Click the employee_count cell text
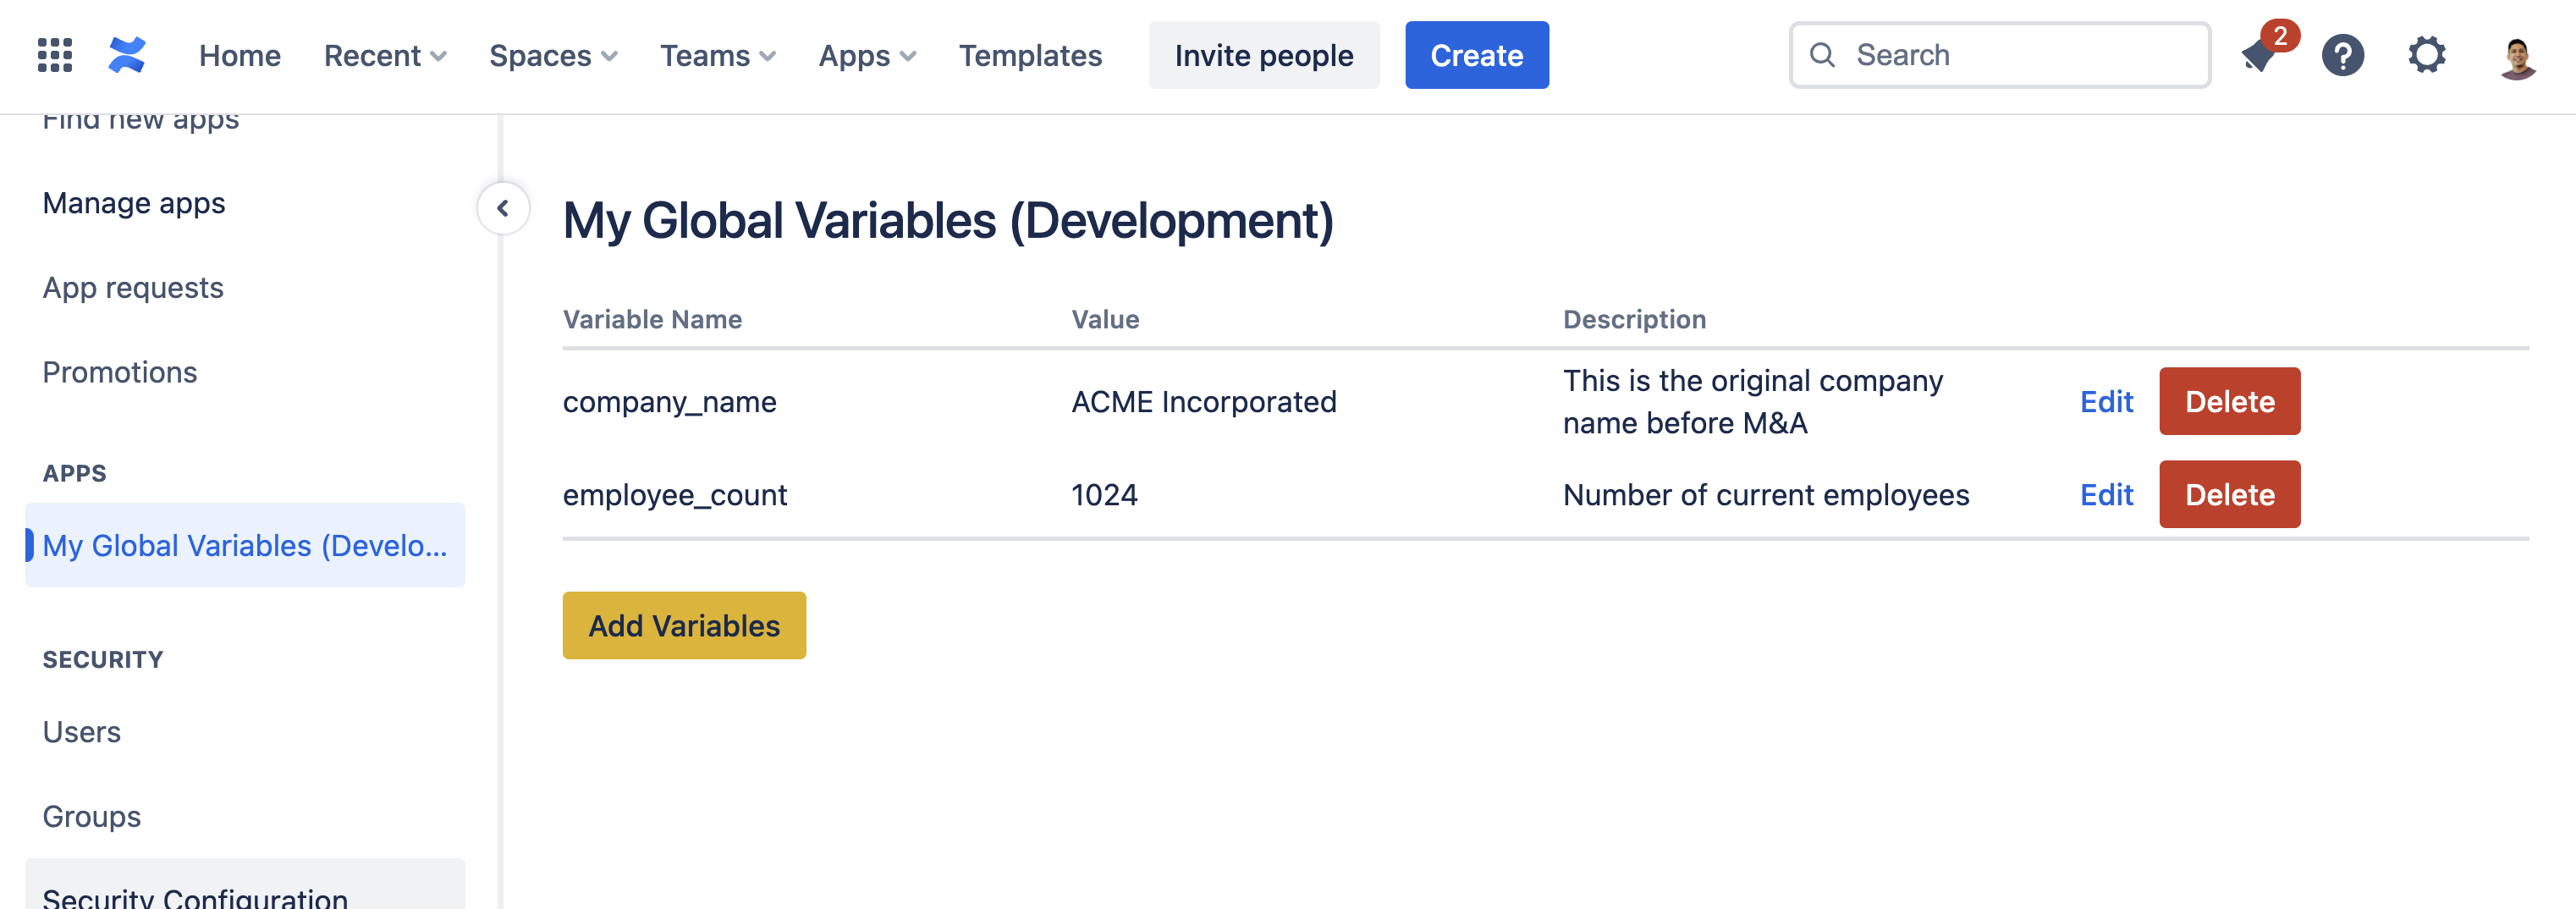This screenshot has width=2576, height=909. (675, 495)
